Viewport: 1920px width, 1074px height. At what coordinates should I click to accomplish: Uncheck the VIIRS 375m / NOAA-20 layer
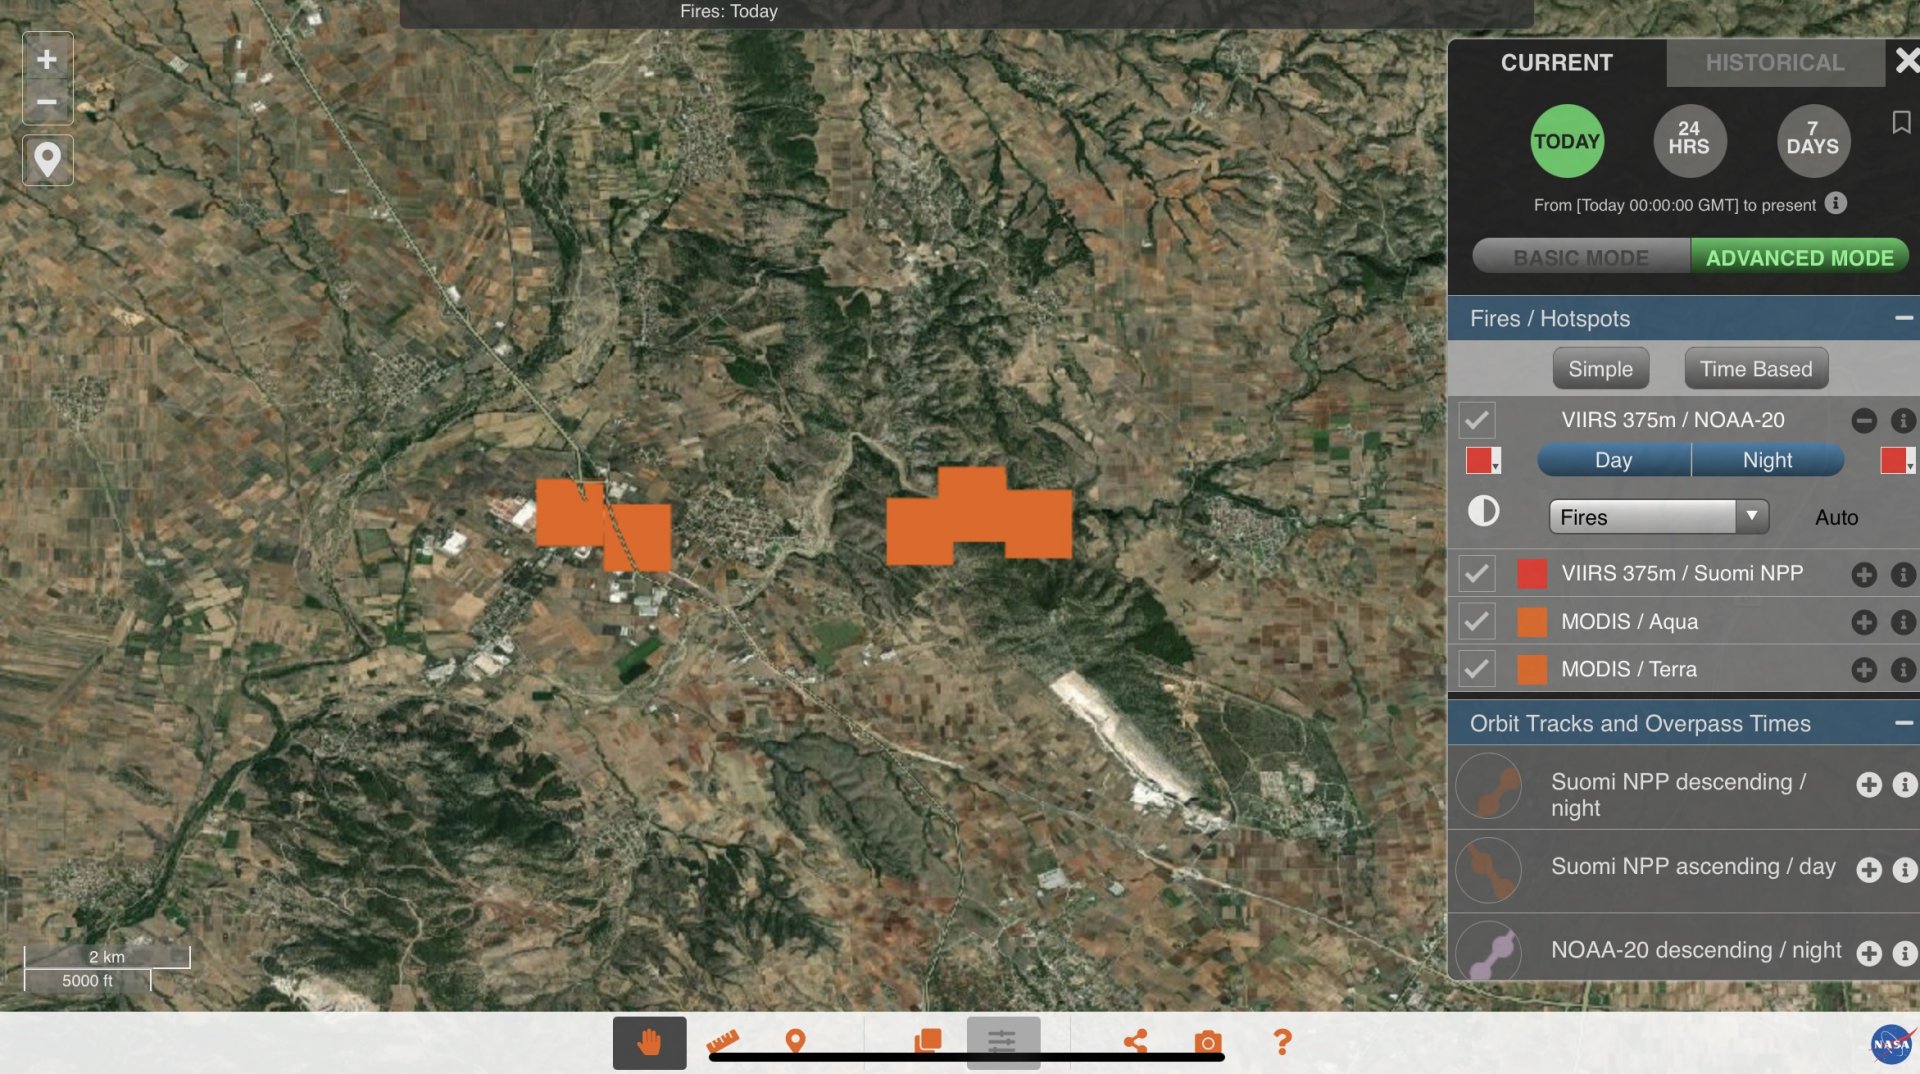pyautogui.click(x=1477, y=421)
